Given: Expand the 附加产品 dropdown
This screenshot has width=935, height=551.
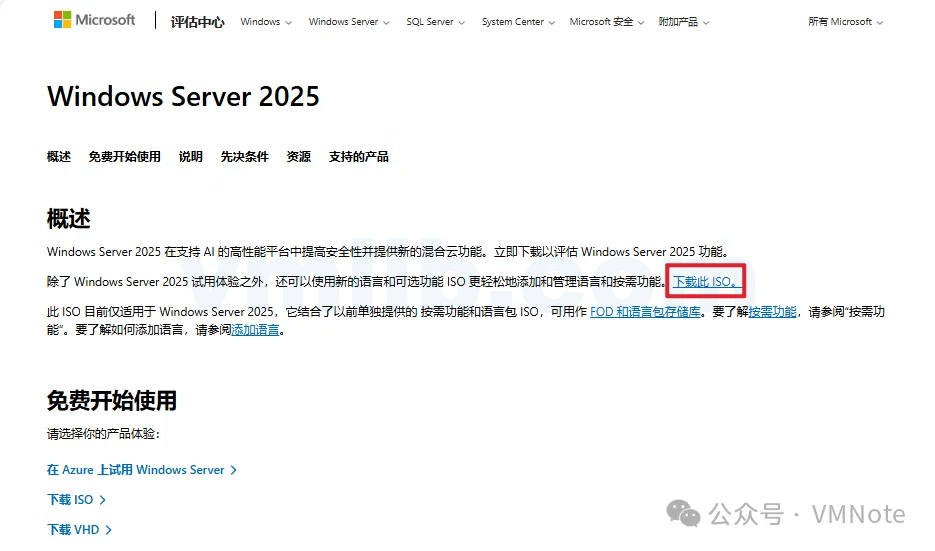Looking at the screenshot, I should coord(684,22).
